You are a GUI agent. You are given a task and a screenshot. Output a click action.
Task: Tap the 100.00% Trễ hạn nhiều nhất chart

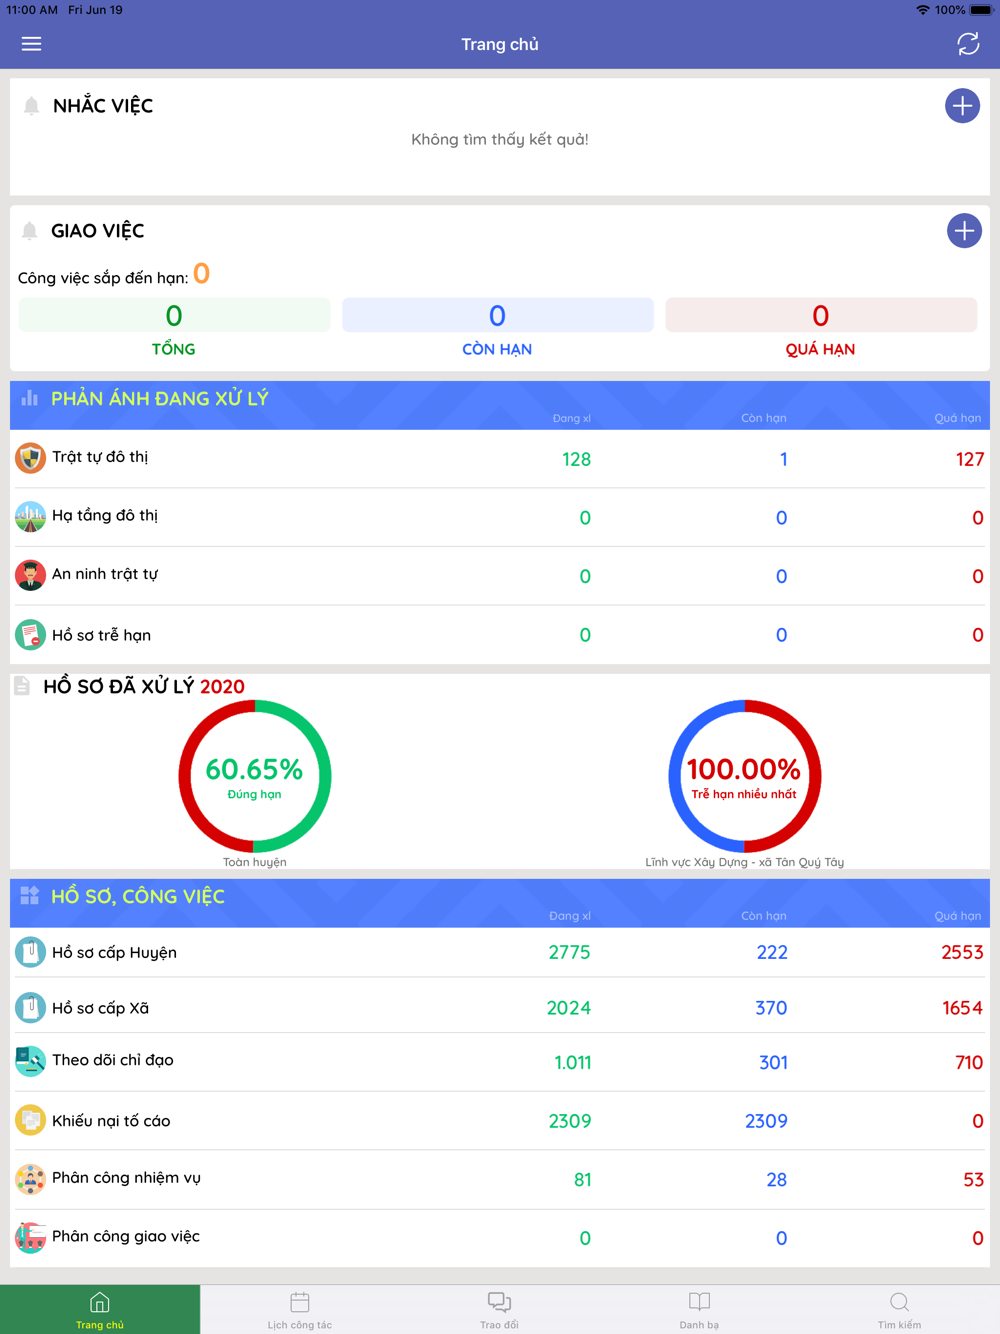pos(745,776)
